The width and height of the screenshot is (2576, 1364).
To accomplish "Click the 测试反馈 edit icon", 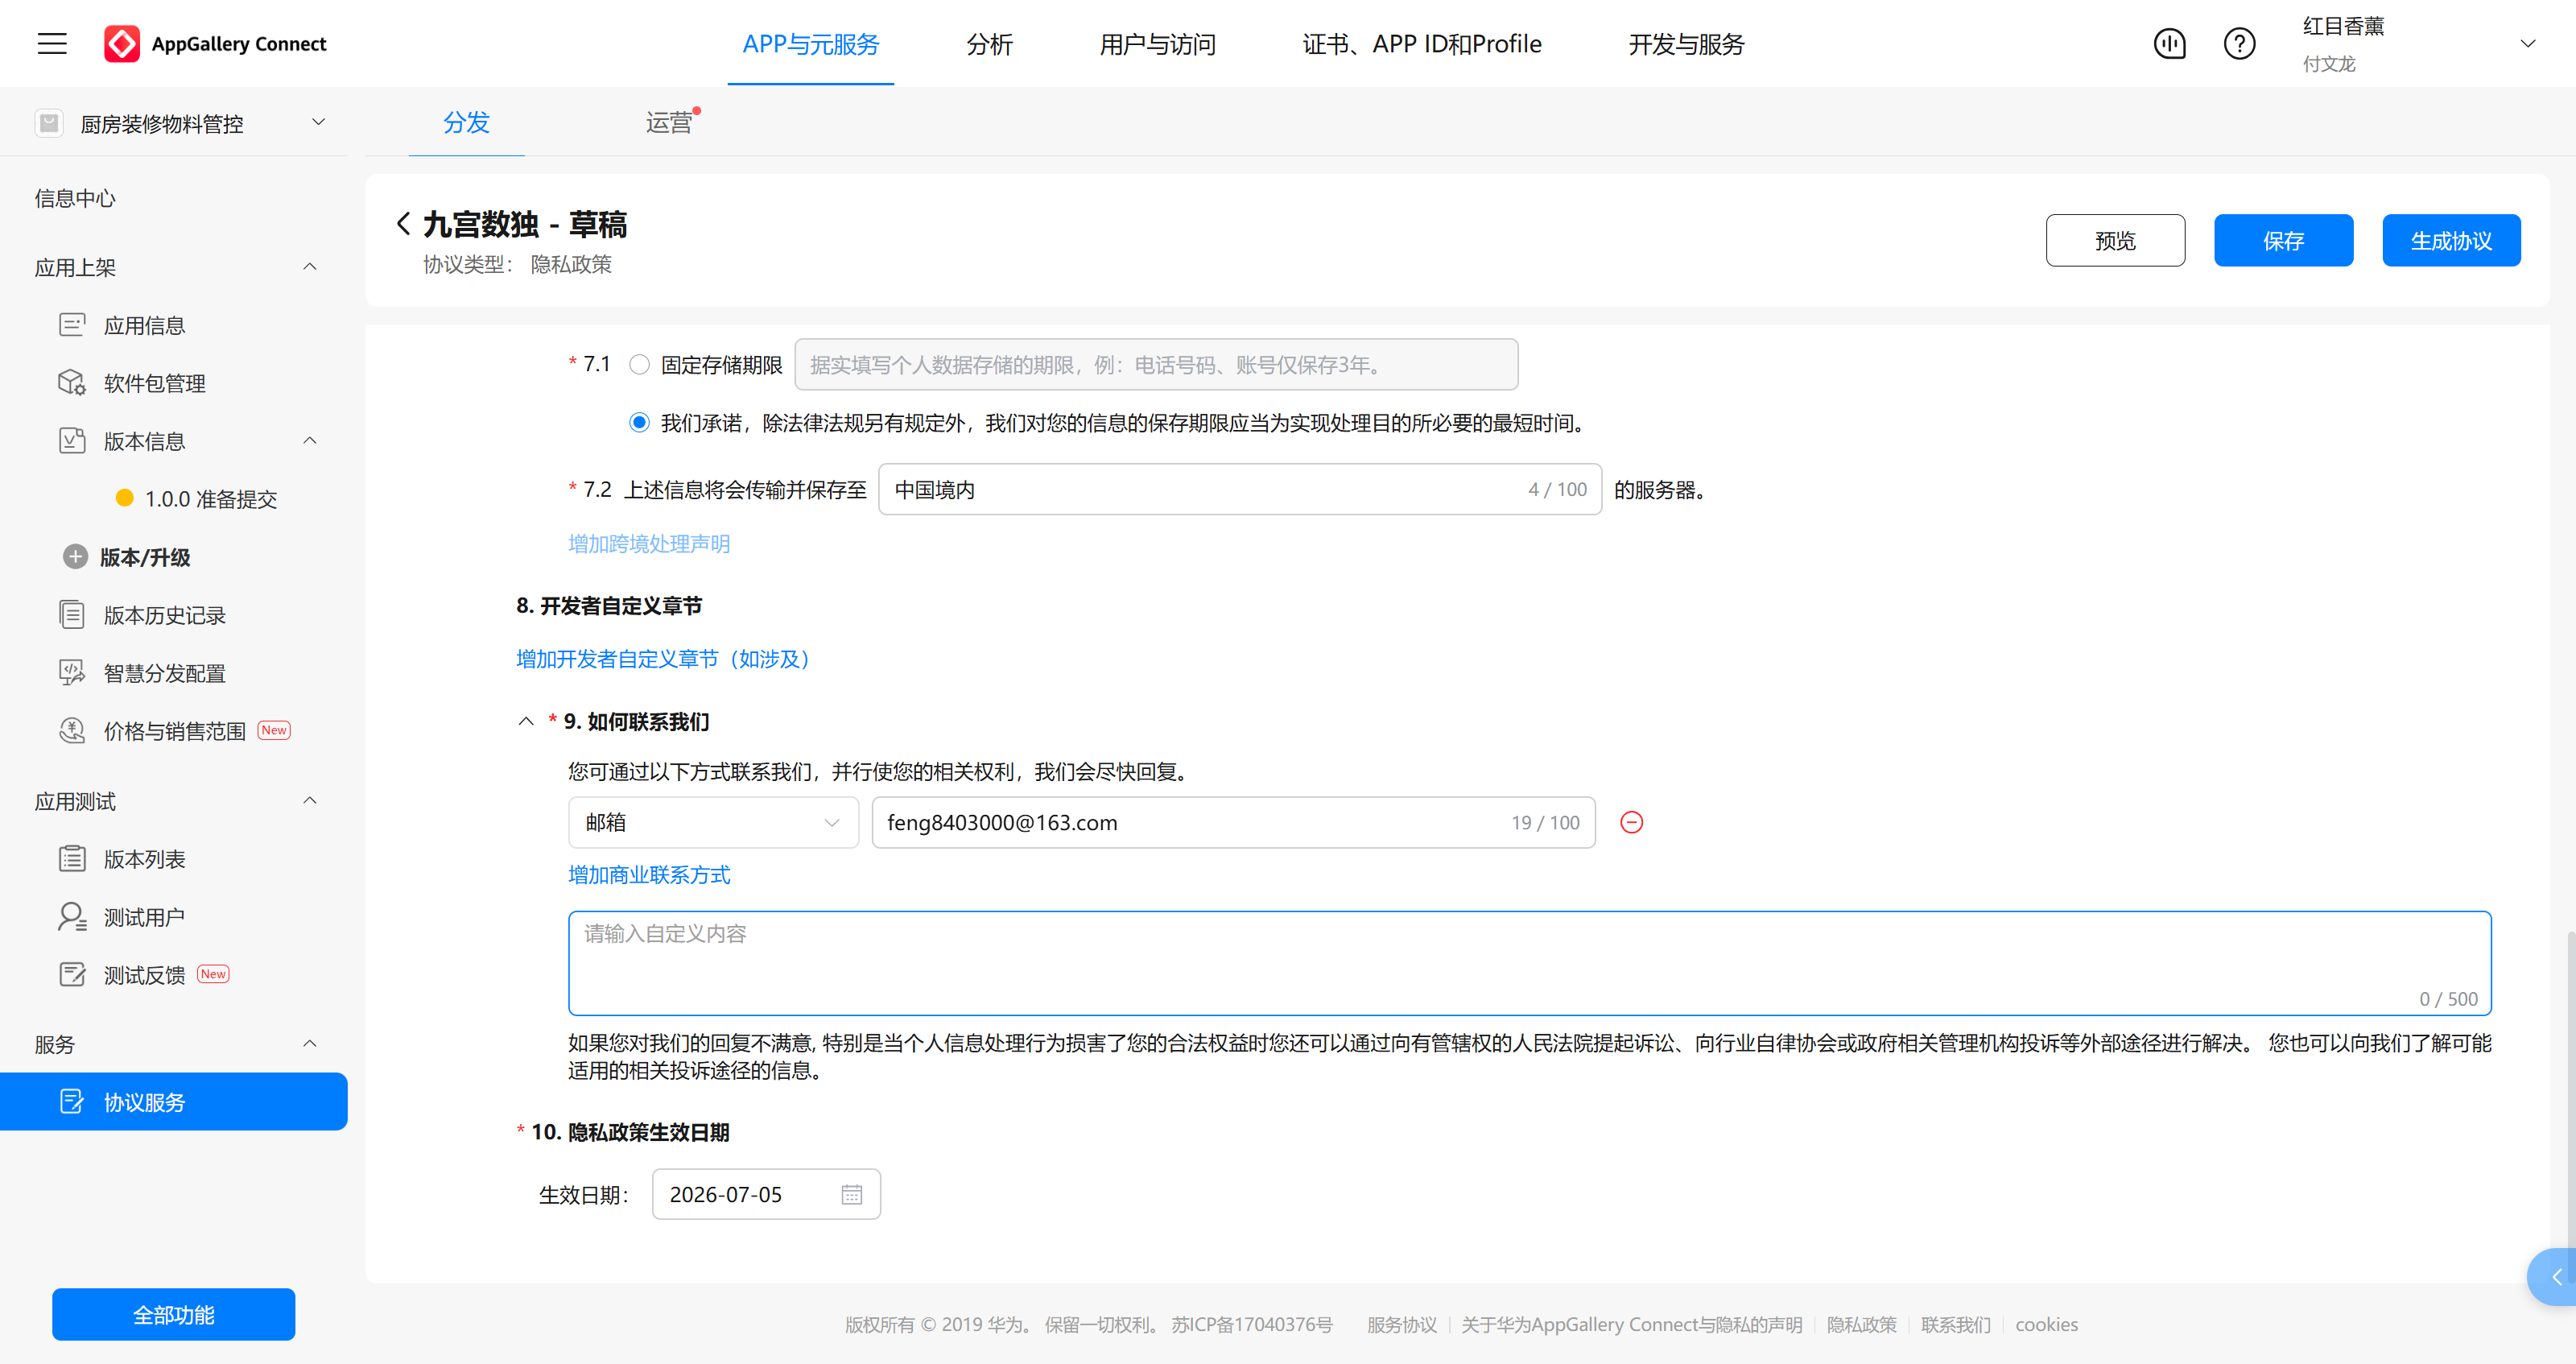I will point(72,975).
